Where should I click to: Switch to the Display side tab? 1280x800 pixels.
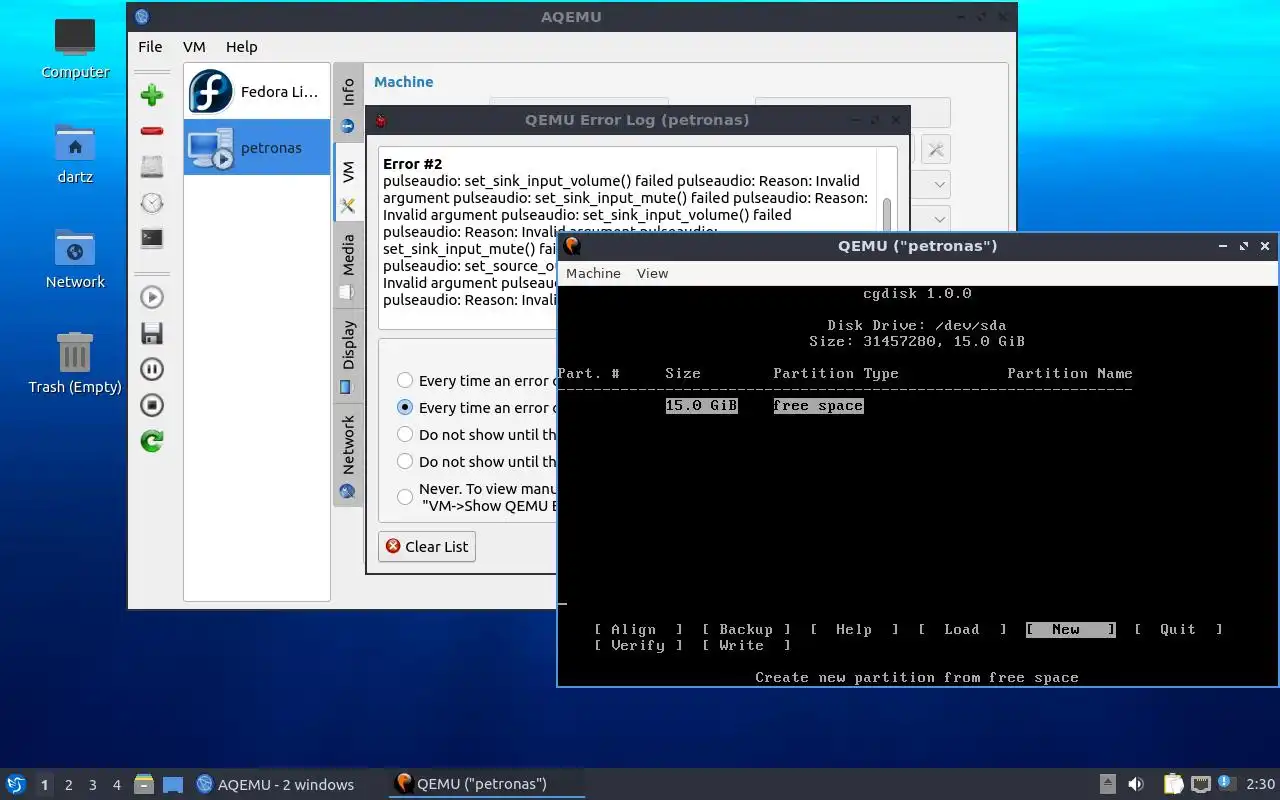coord(348,356)
